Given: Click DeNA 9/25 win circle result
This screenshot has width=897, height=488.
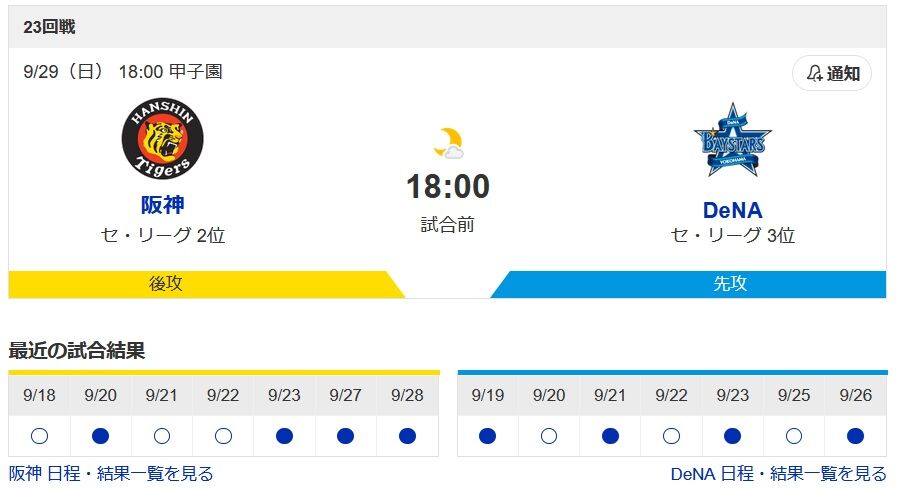Looking at the screenshot, I should point(794,436).
